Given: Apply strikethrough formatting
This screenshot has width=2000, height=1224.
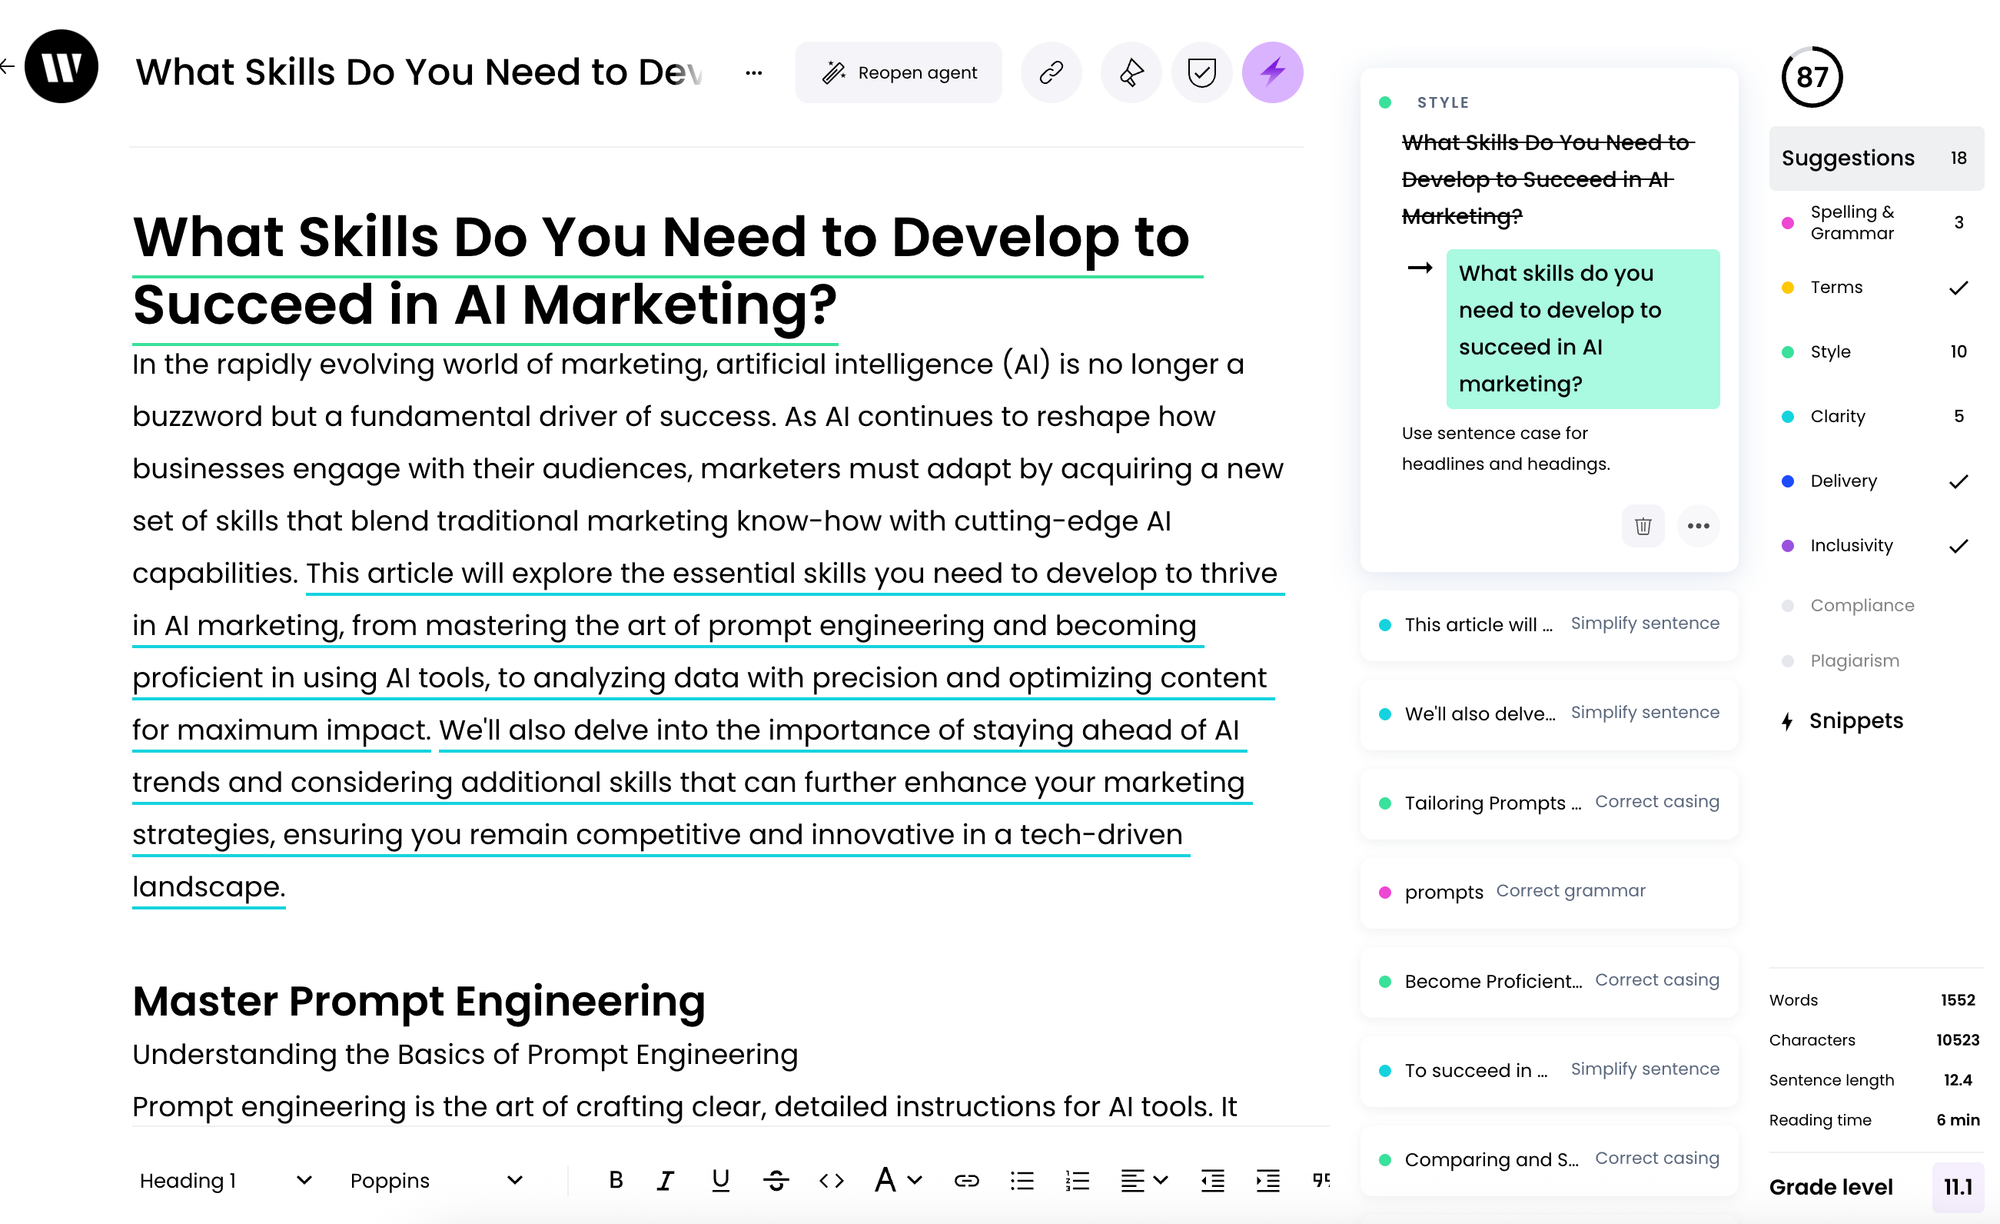Looking at the screenshot, I should click(775, 1180).
